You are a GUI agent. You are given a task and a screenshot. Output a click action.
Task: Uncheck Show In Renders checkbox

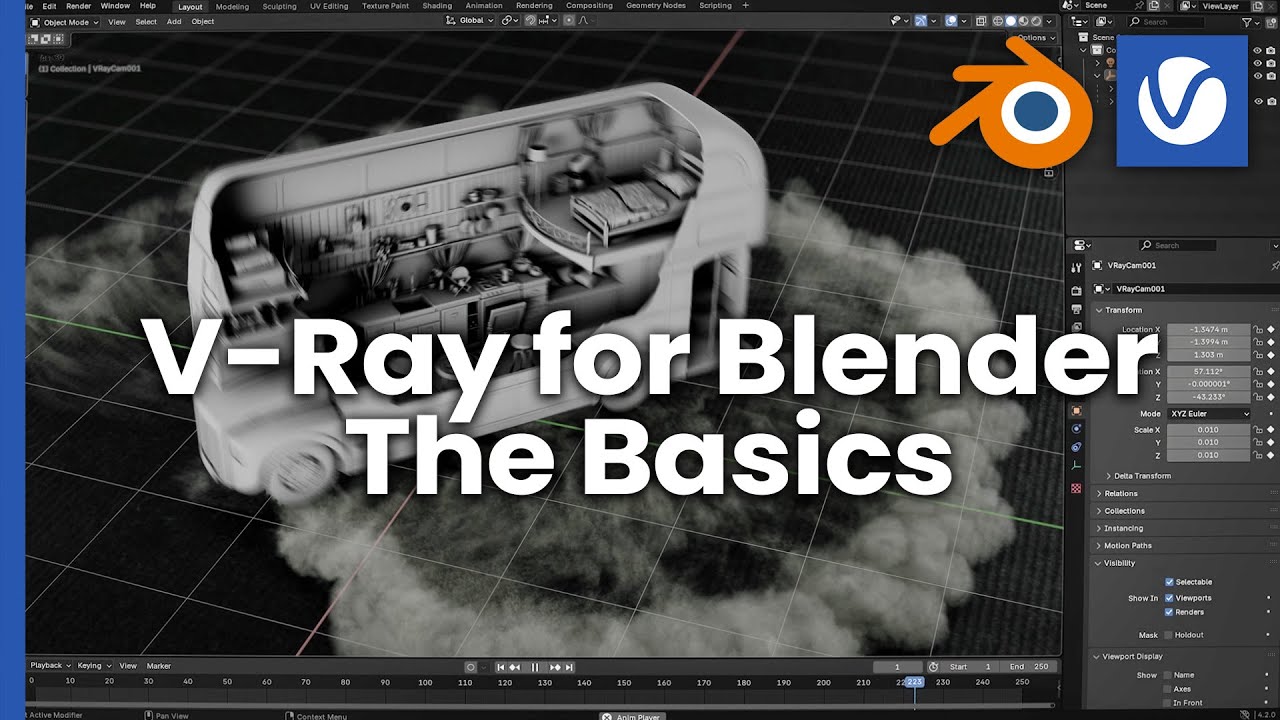(x=1170, y=612)
